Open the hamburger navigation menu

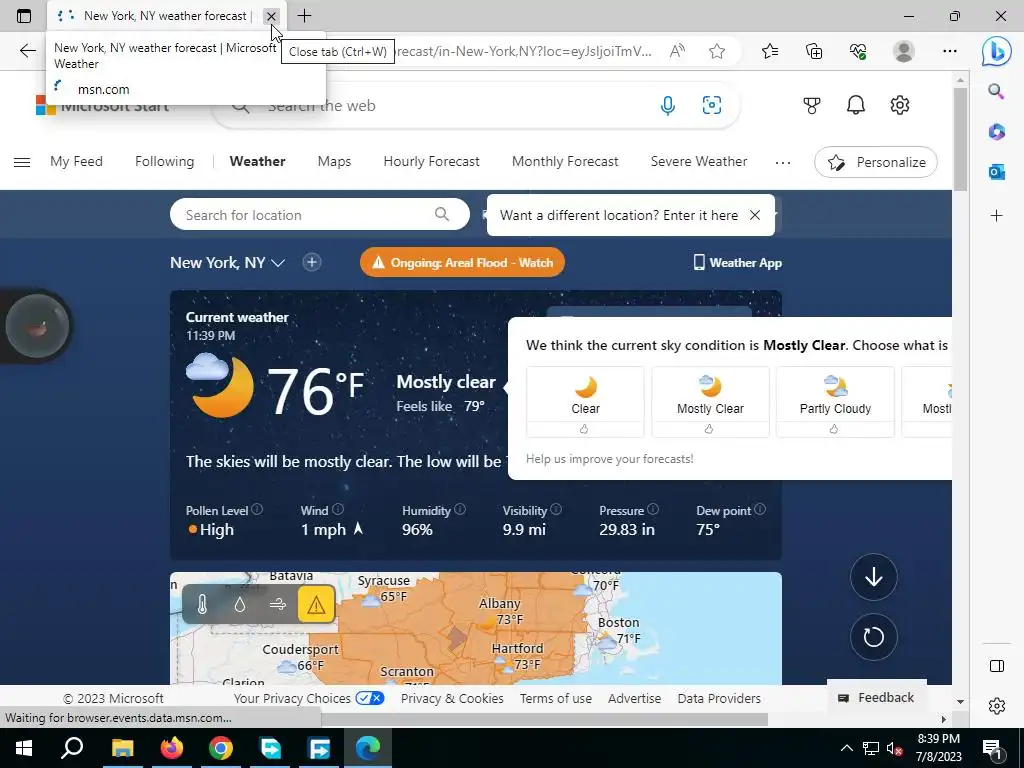coord(22,162)
